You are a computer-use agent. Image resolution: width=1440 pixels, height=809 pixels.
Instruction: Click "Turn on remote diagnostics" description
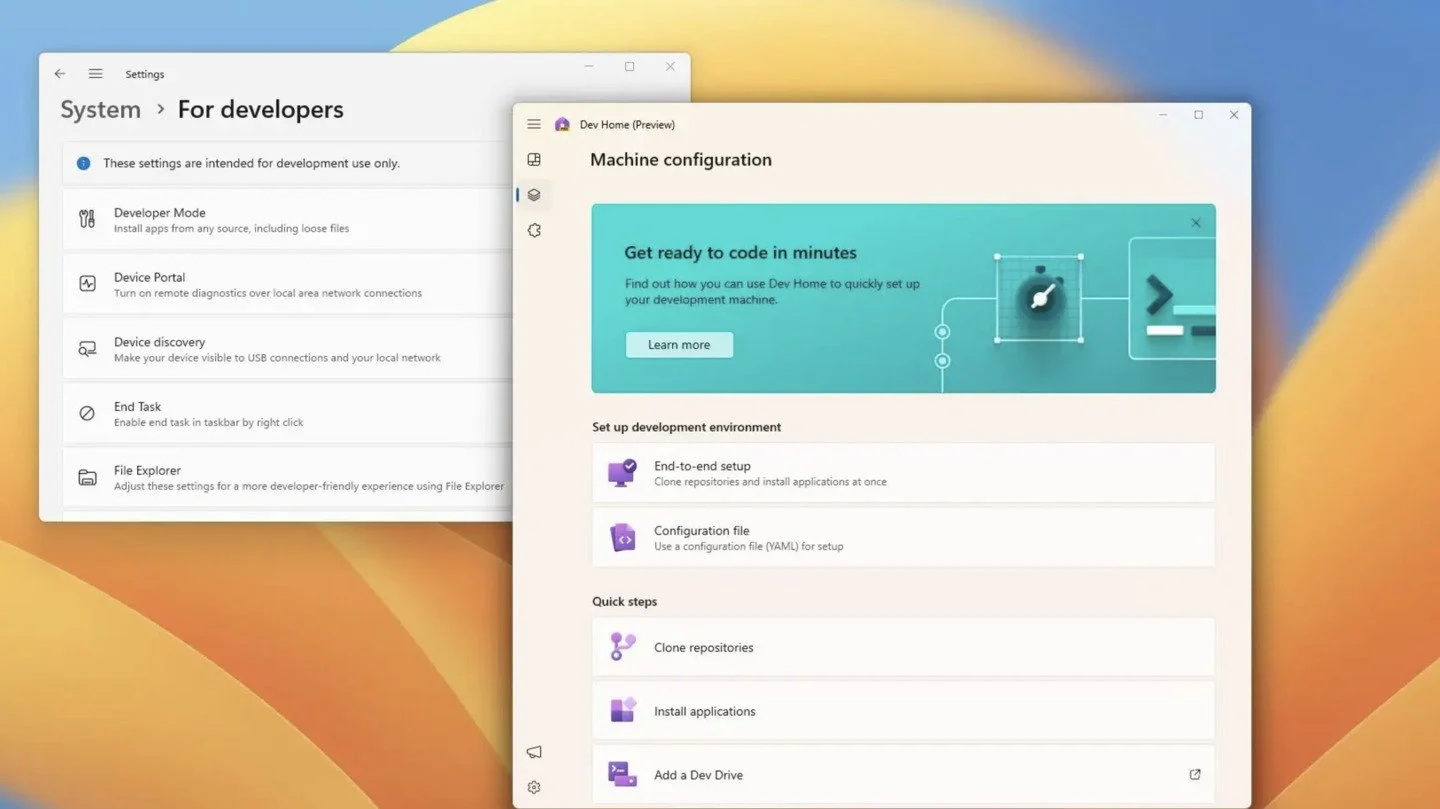click(x=268, y=293)
